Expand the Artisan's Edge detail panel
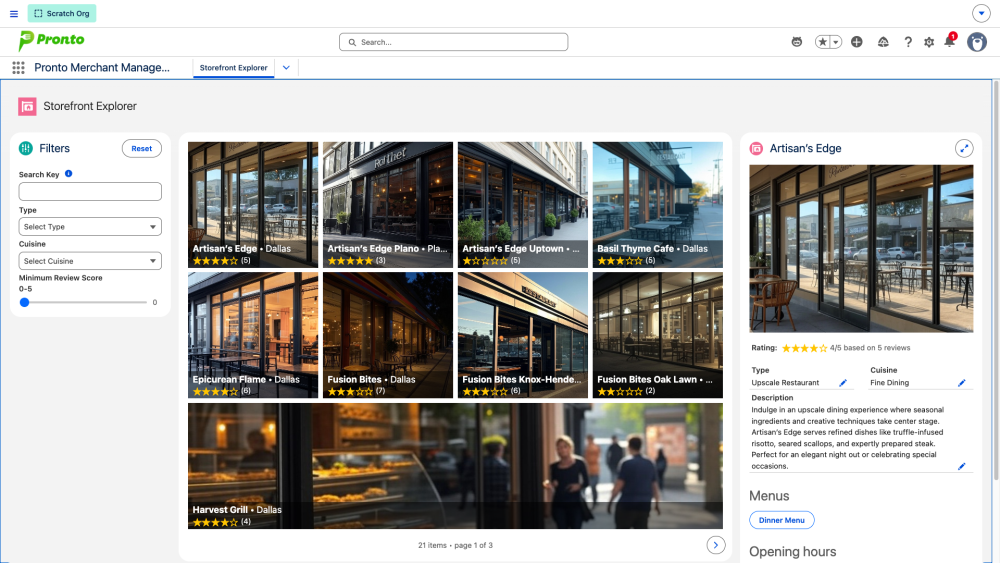 point(964,149)
